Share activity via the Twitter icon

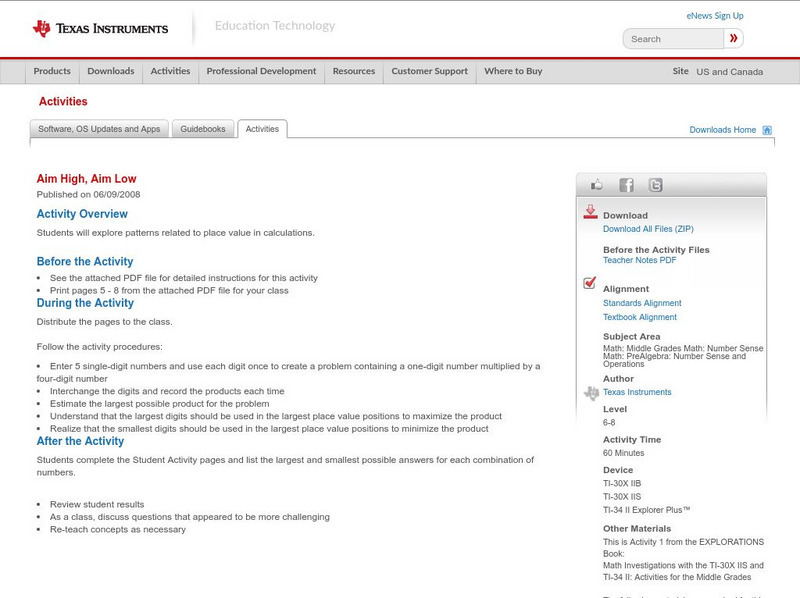coord(653,185)
